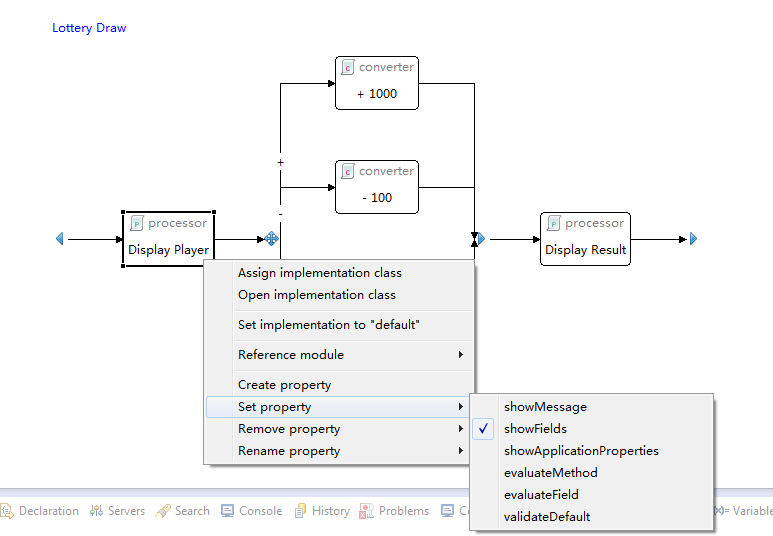Click the Console view icon
773x536 pixels.
click(x=227, y=511)
